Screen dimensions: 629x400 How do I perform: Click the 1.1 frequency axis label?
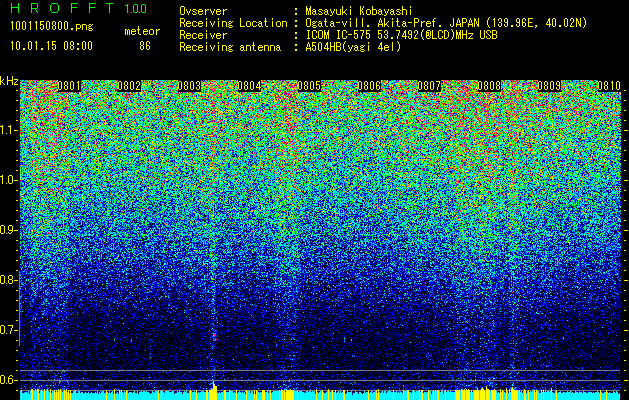point(8,130)
